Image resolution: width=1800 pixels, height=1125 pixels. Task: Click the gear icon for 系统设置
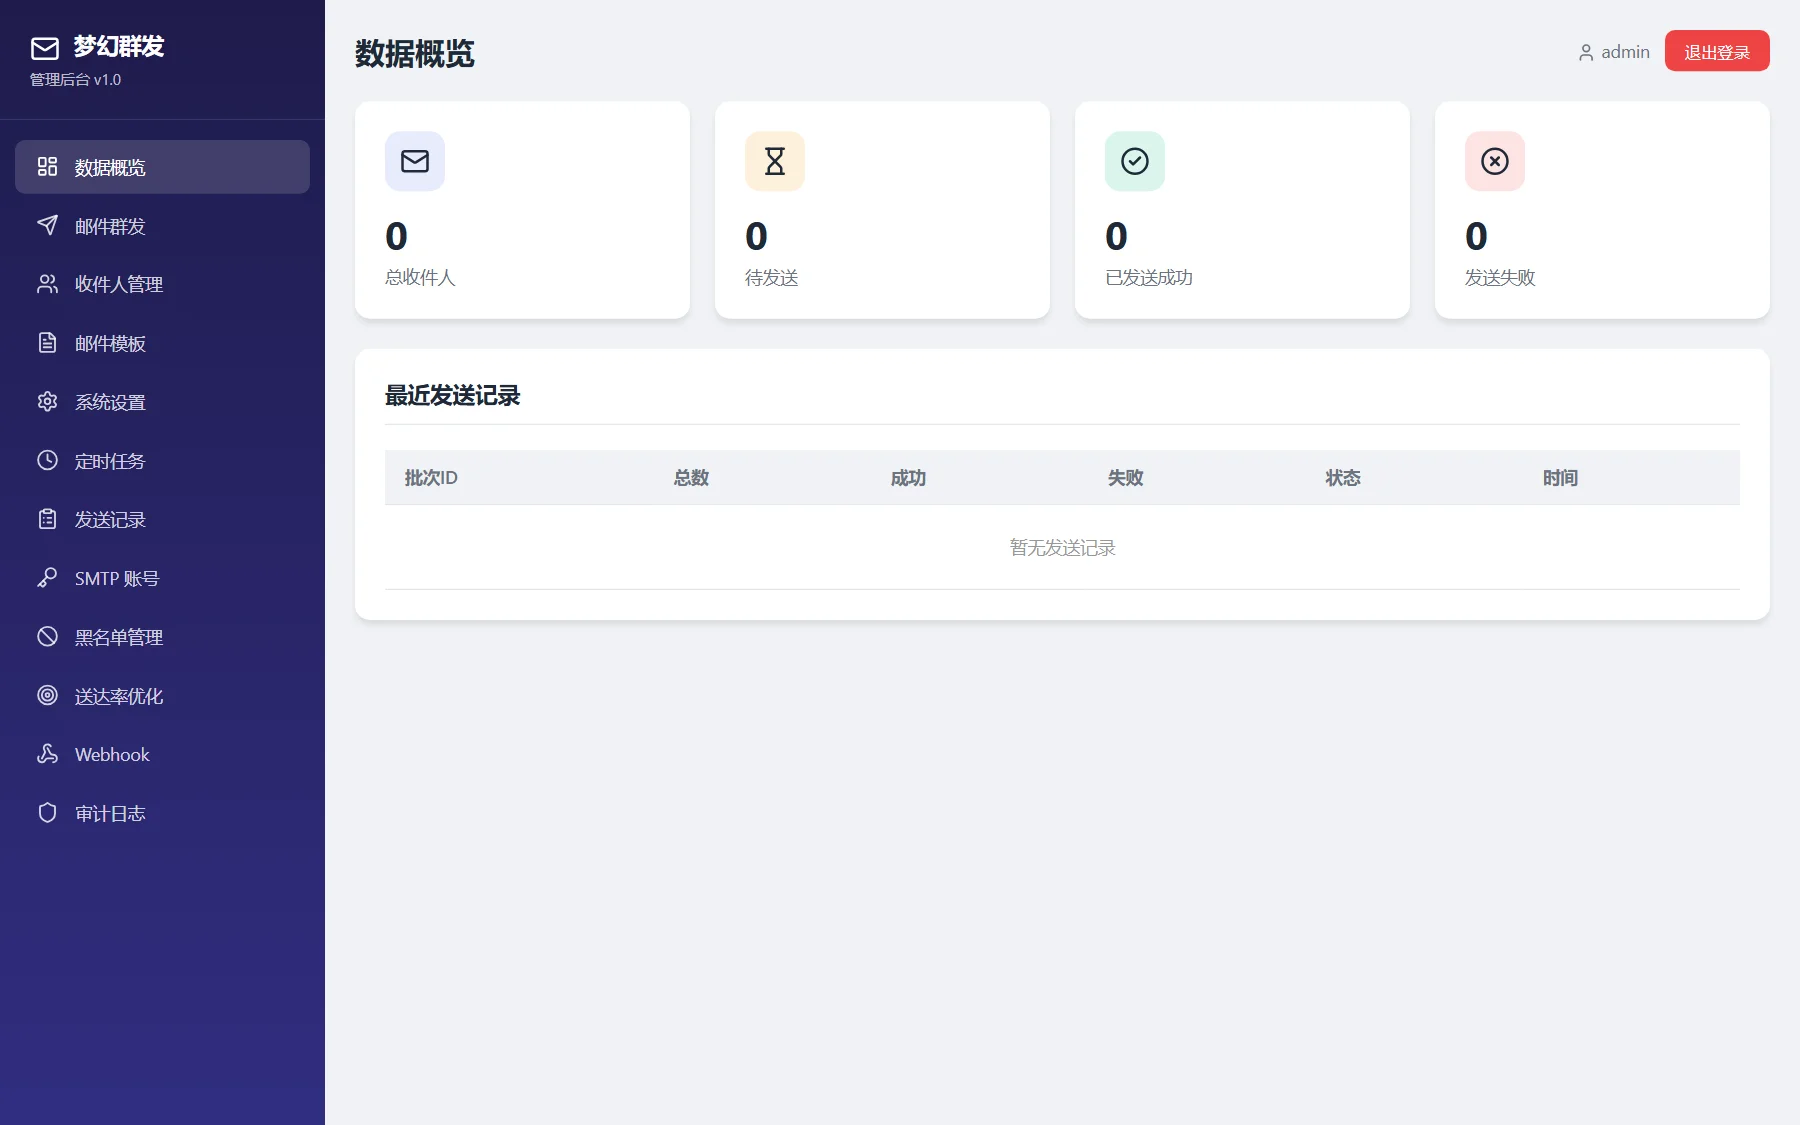[x=47, y=401]
